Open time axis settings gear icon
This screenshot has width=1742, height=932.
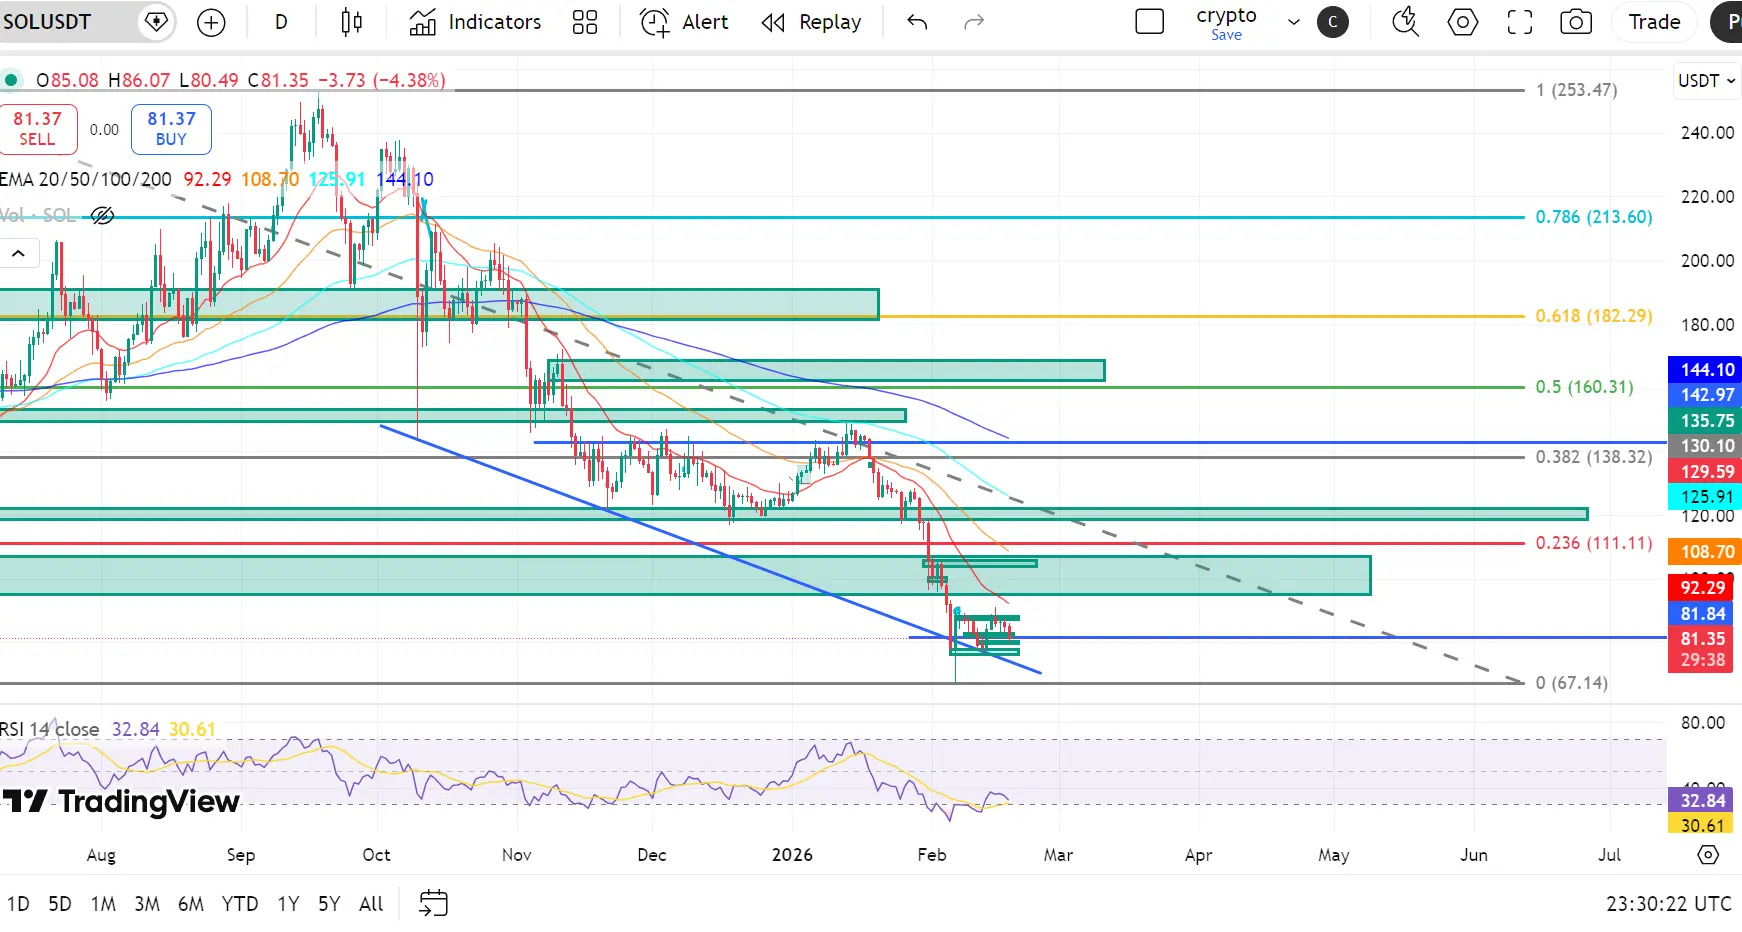click(x=1708, y=855)
